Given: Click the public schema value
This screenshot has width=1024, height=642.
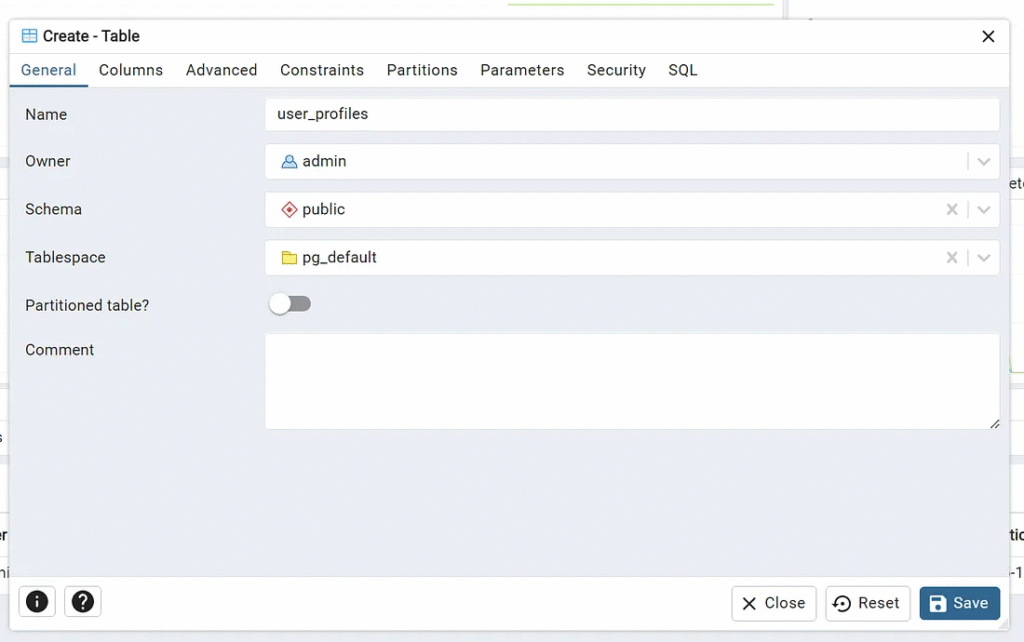Looking at the screenshot, I should 323,210.
